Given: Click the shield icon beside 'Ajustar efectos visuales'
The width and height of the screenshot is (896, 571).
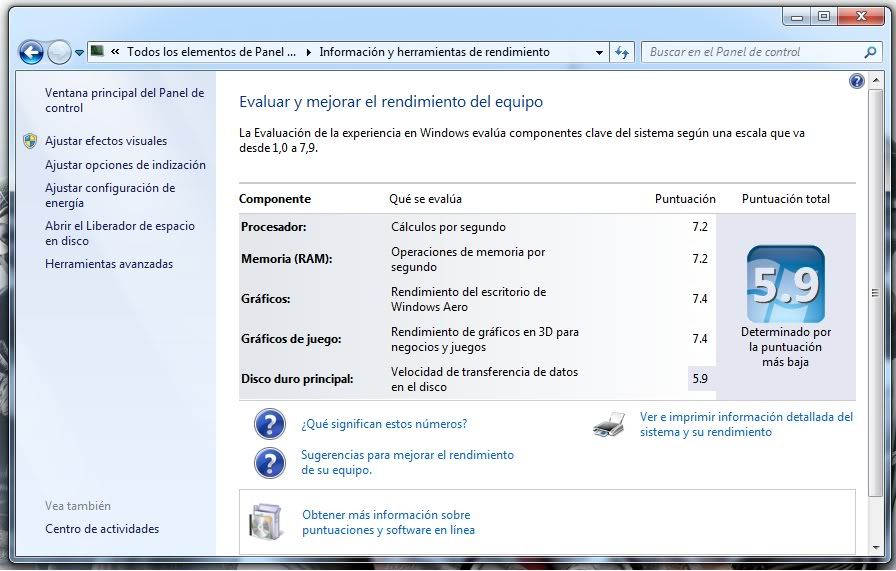Looking at the screenshot, I should 30,141.
